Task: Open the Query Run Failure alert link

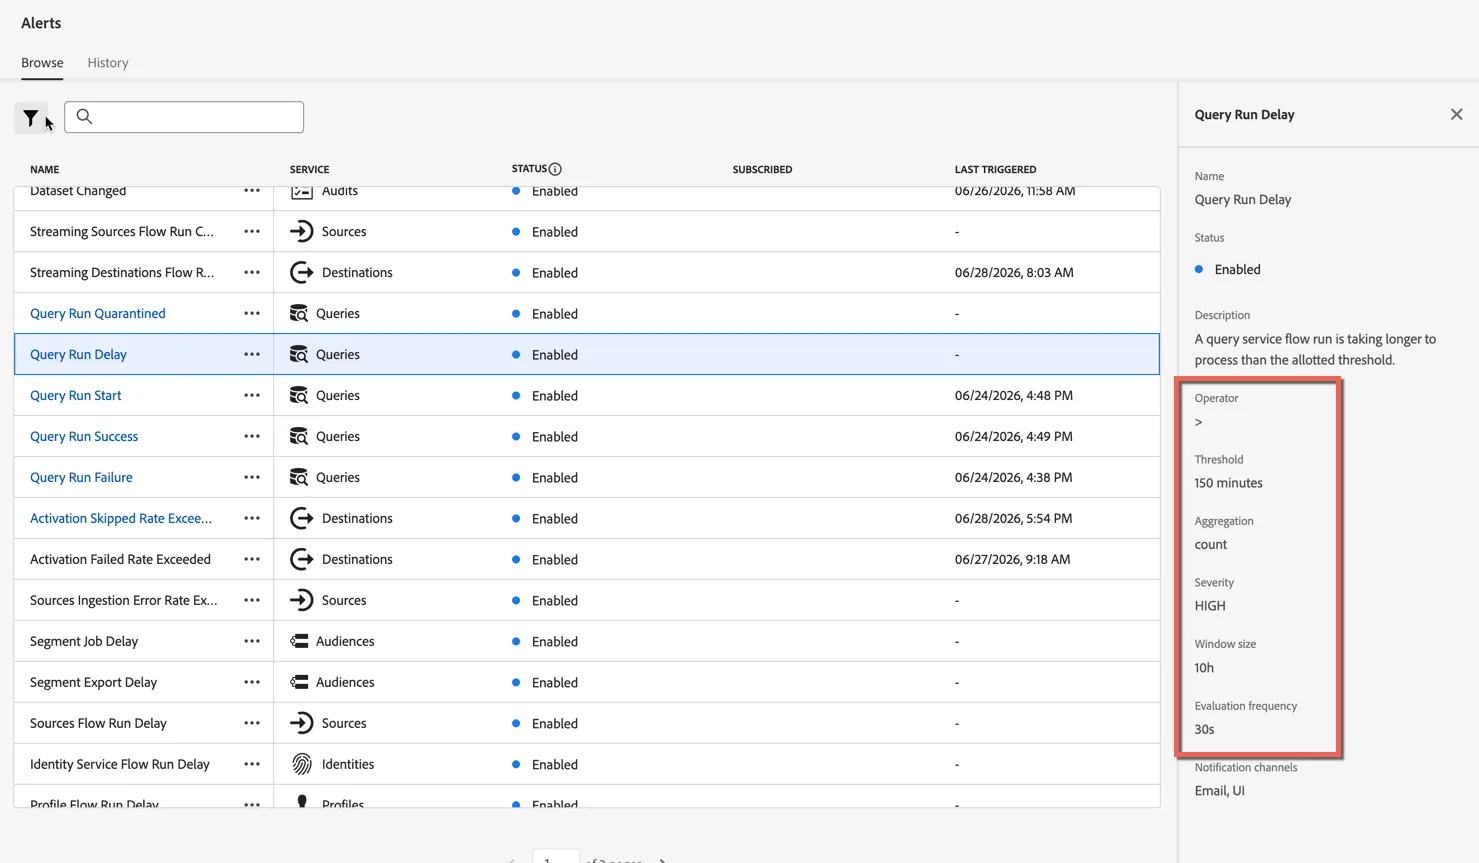Action: 81,477
